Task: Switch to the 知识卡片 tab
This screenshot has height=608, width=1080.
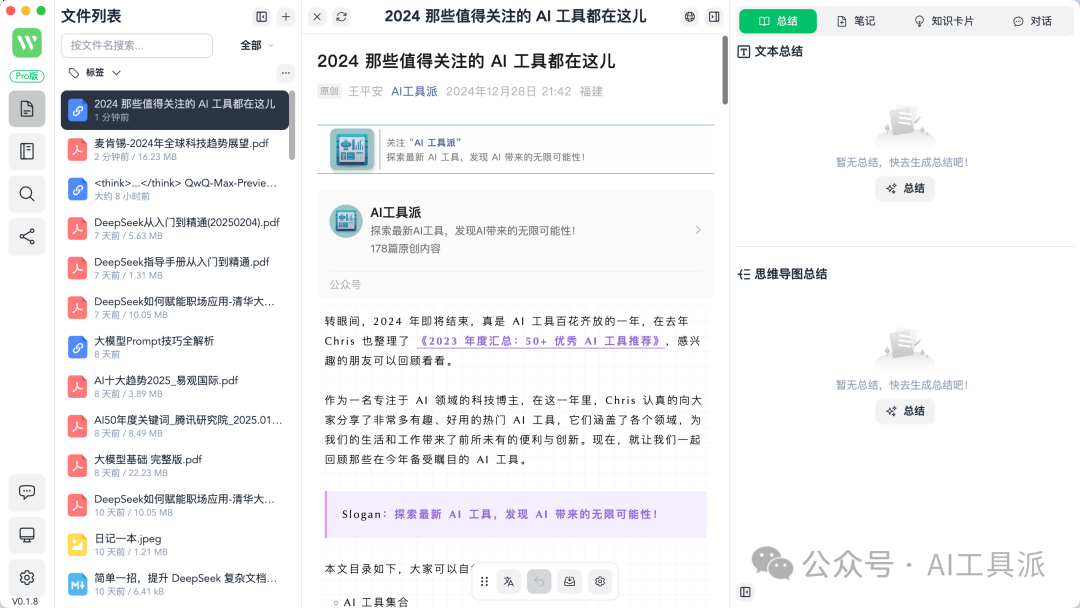Action: (944, 21)
